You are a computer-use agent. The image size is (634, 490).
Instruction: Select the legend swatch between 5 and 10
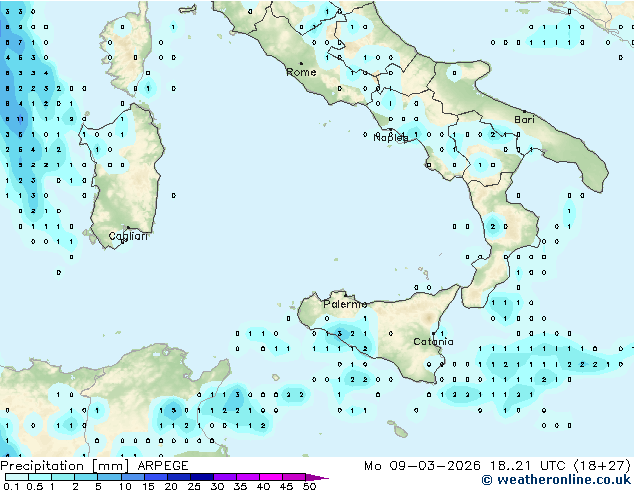tap(109, 477)
